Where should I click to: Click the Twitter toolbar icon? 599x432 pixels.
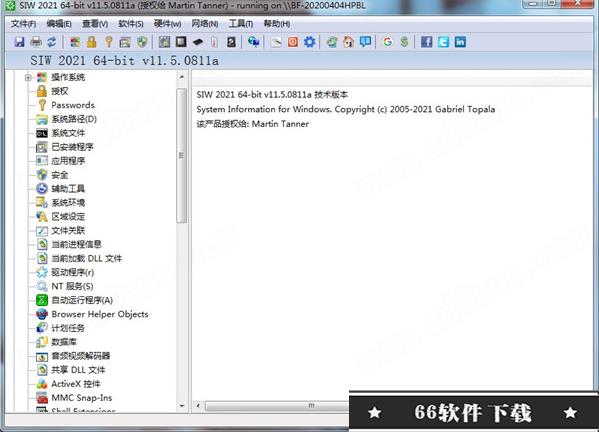pos(444,42)
